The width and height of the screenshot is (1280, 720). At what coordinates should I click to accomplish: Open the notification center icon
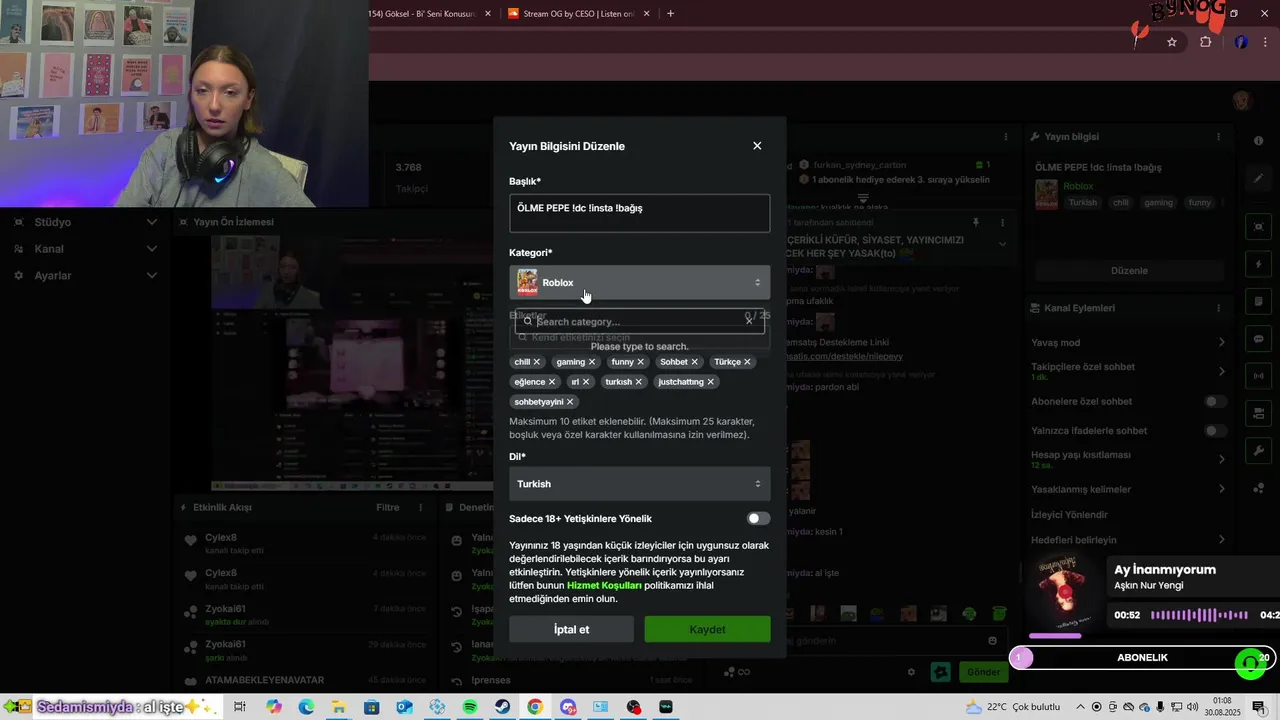(x=1259, y=707)
